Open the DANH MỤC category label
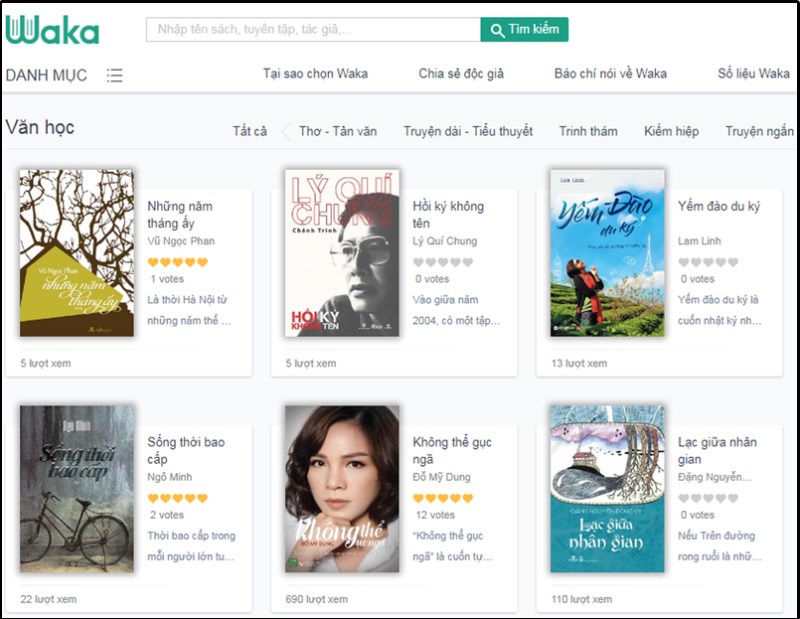Screen dimensions: 800x619 click(46, 76)
